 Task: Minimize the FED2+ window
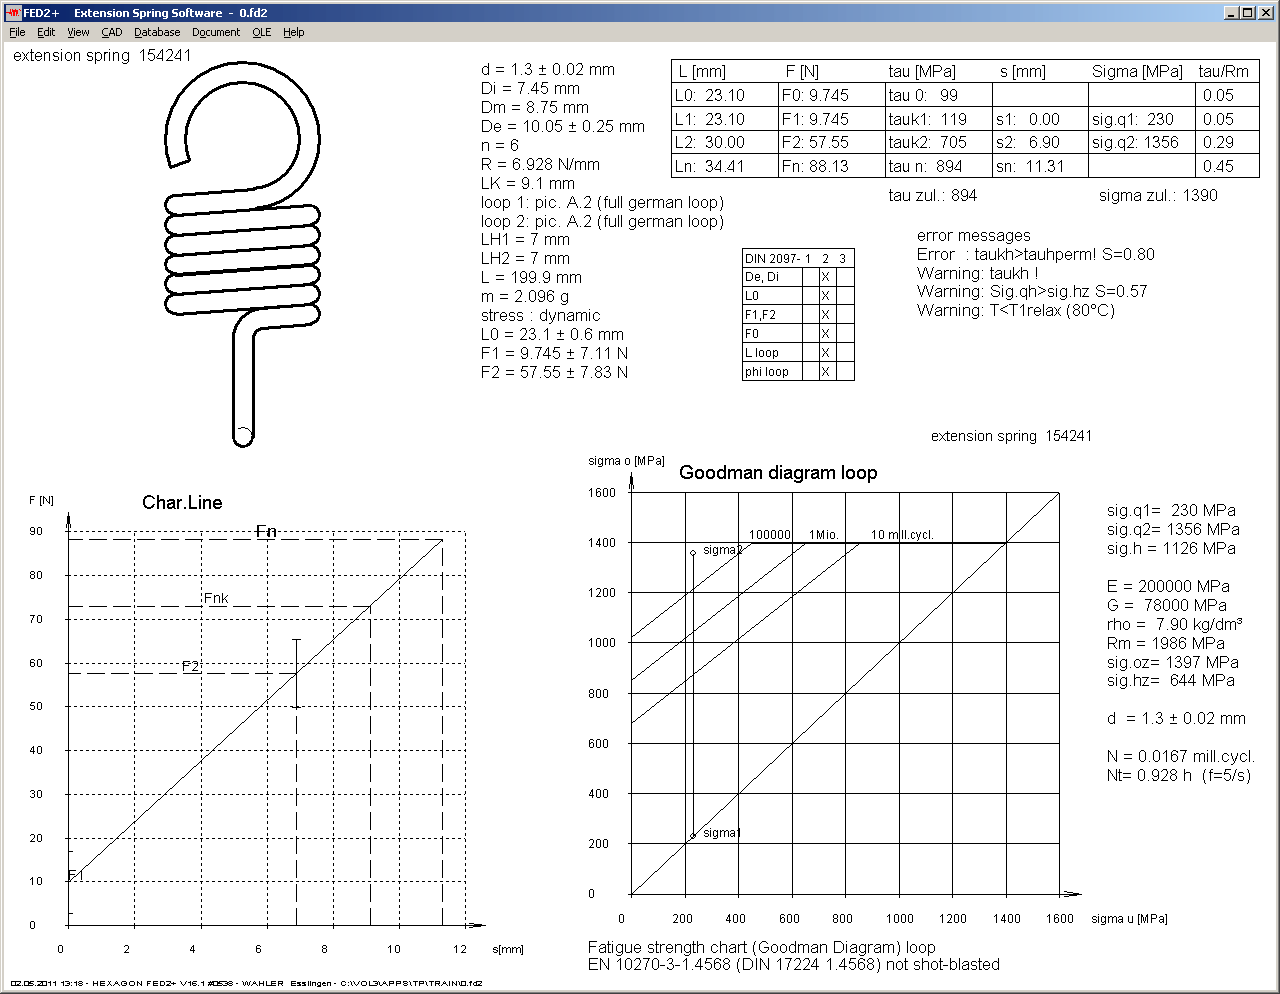click(1231, 13)
